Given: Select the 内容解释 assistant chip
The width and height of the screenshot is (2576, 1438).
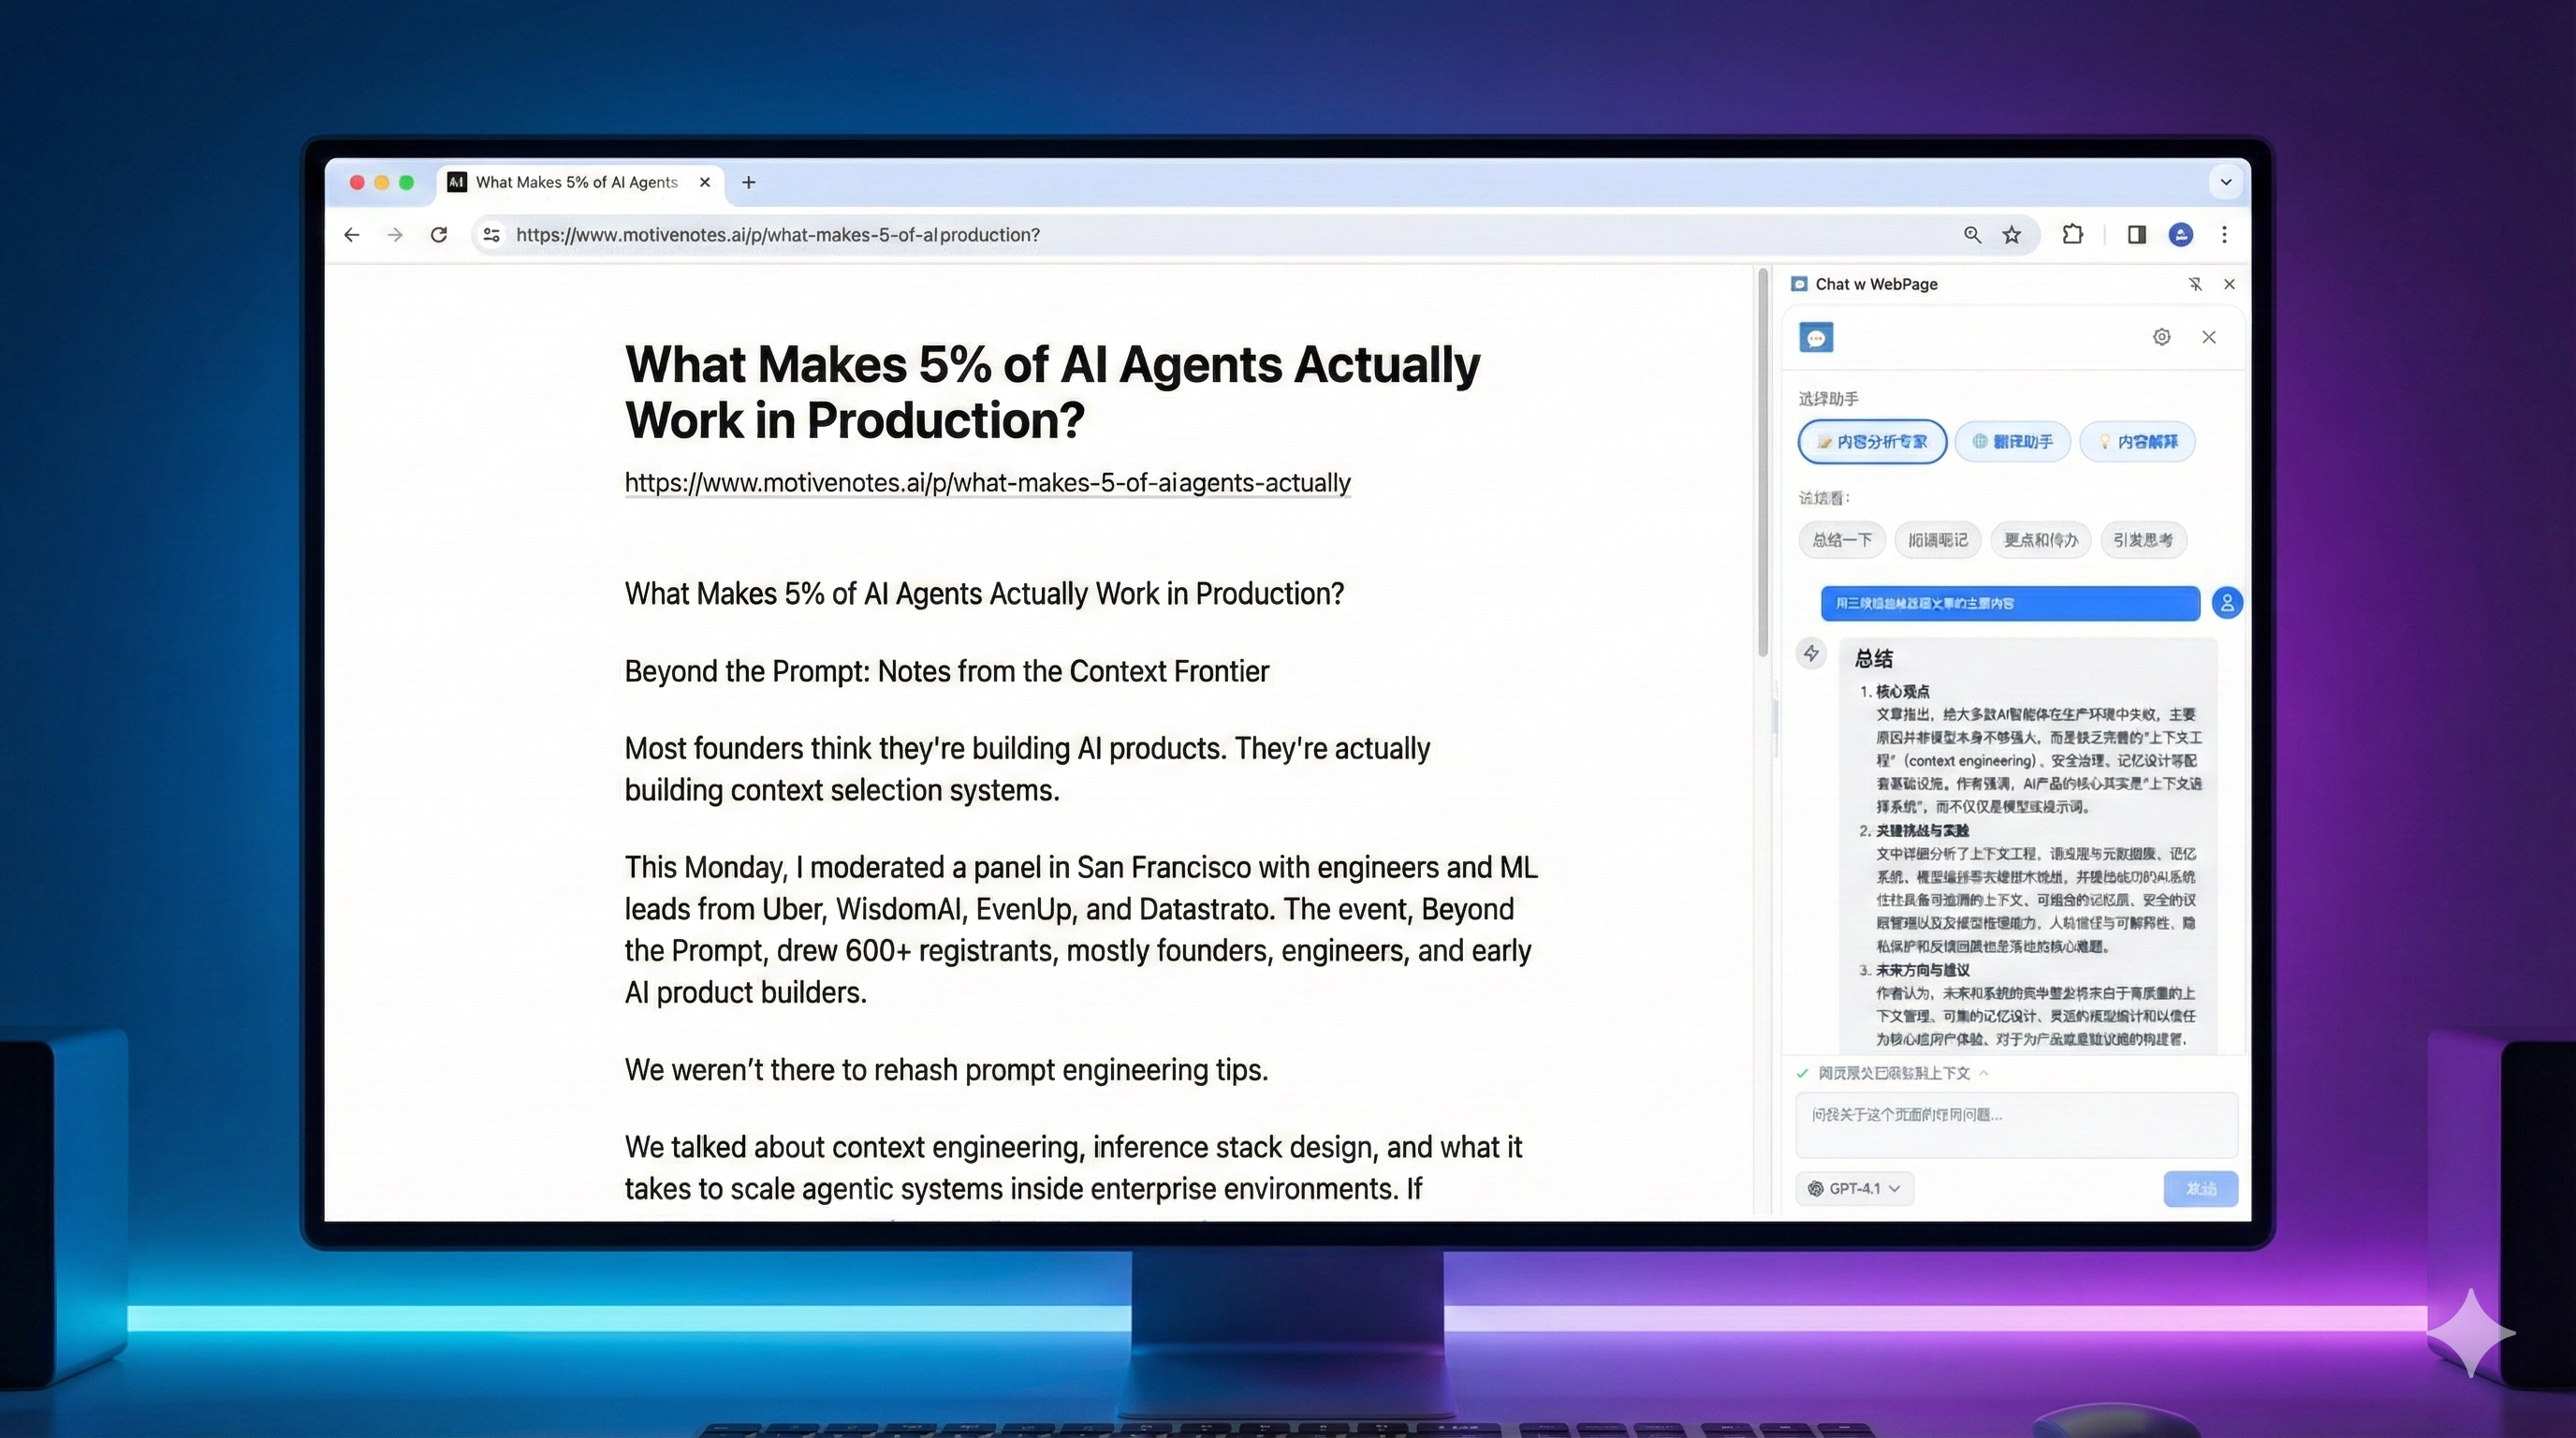Looking at the screenshot, I should (x=2137, y=441).
